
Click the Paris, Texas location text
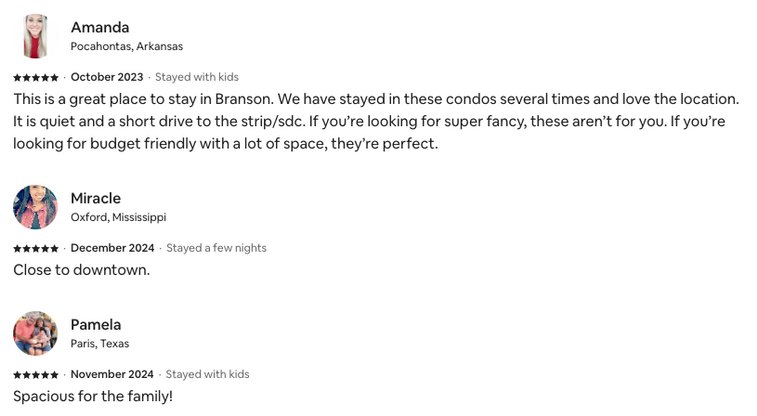pyautogui.click(x=100, y=343)
